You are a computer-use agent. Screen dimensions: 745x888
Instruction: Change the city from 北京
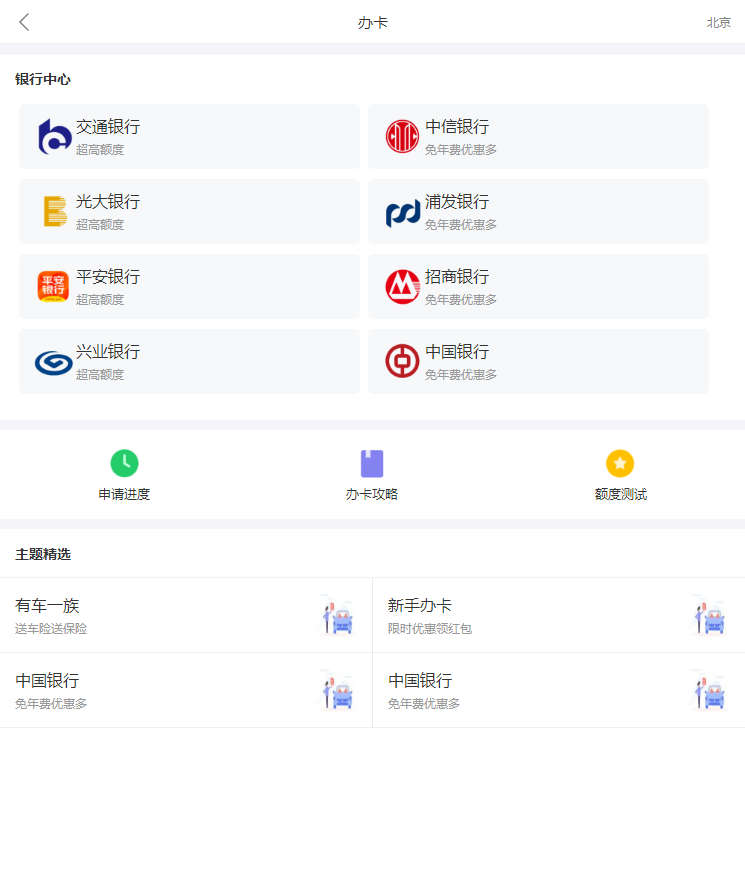click(718, 22)
